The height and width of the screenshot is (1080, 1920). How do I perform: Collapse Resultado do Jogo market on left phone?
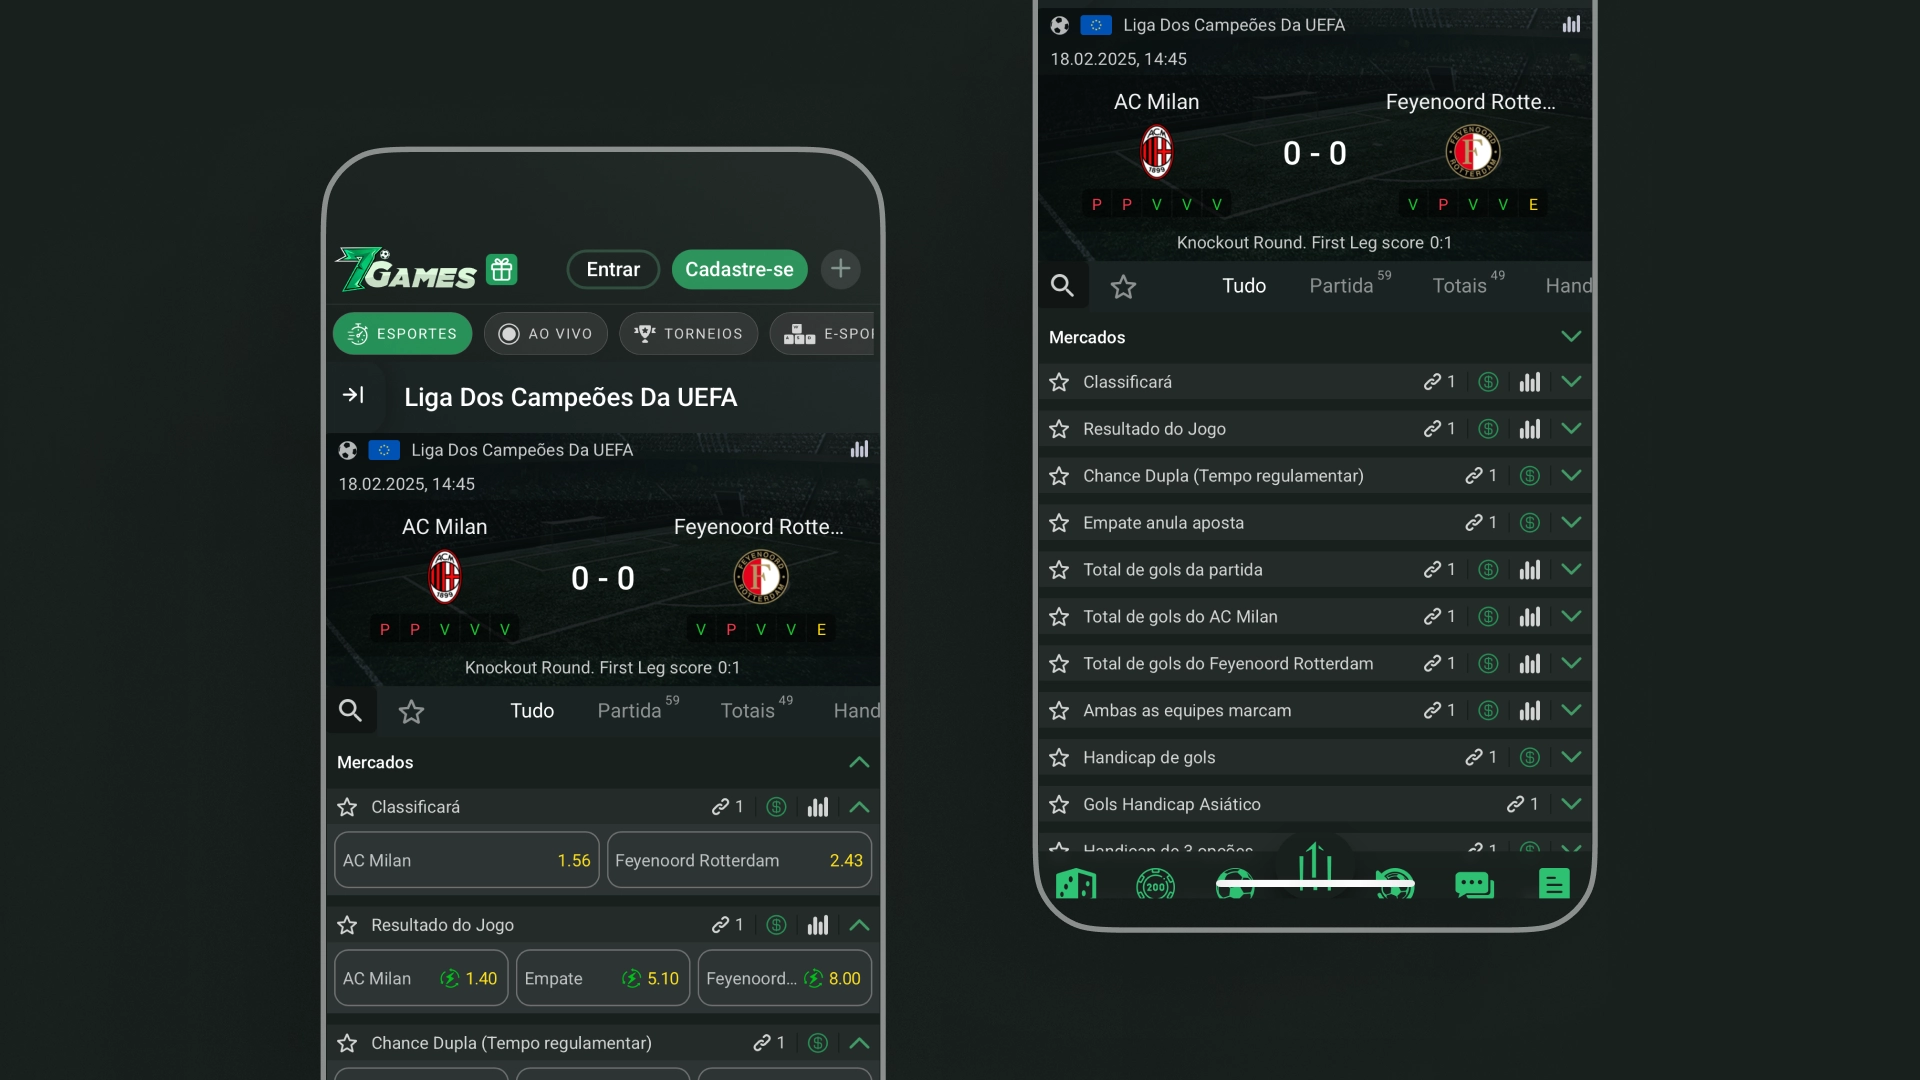[x=859, y=925]
